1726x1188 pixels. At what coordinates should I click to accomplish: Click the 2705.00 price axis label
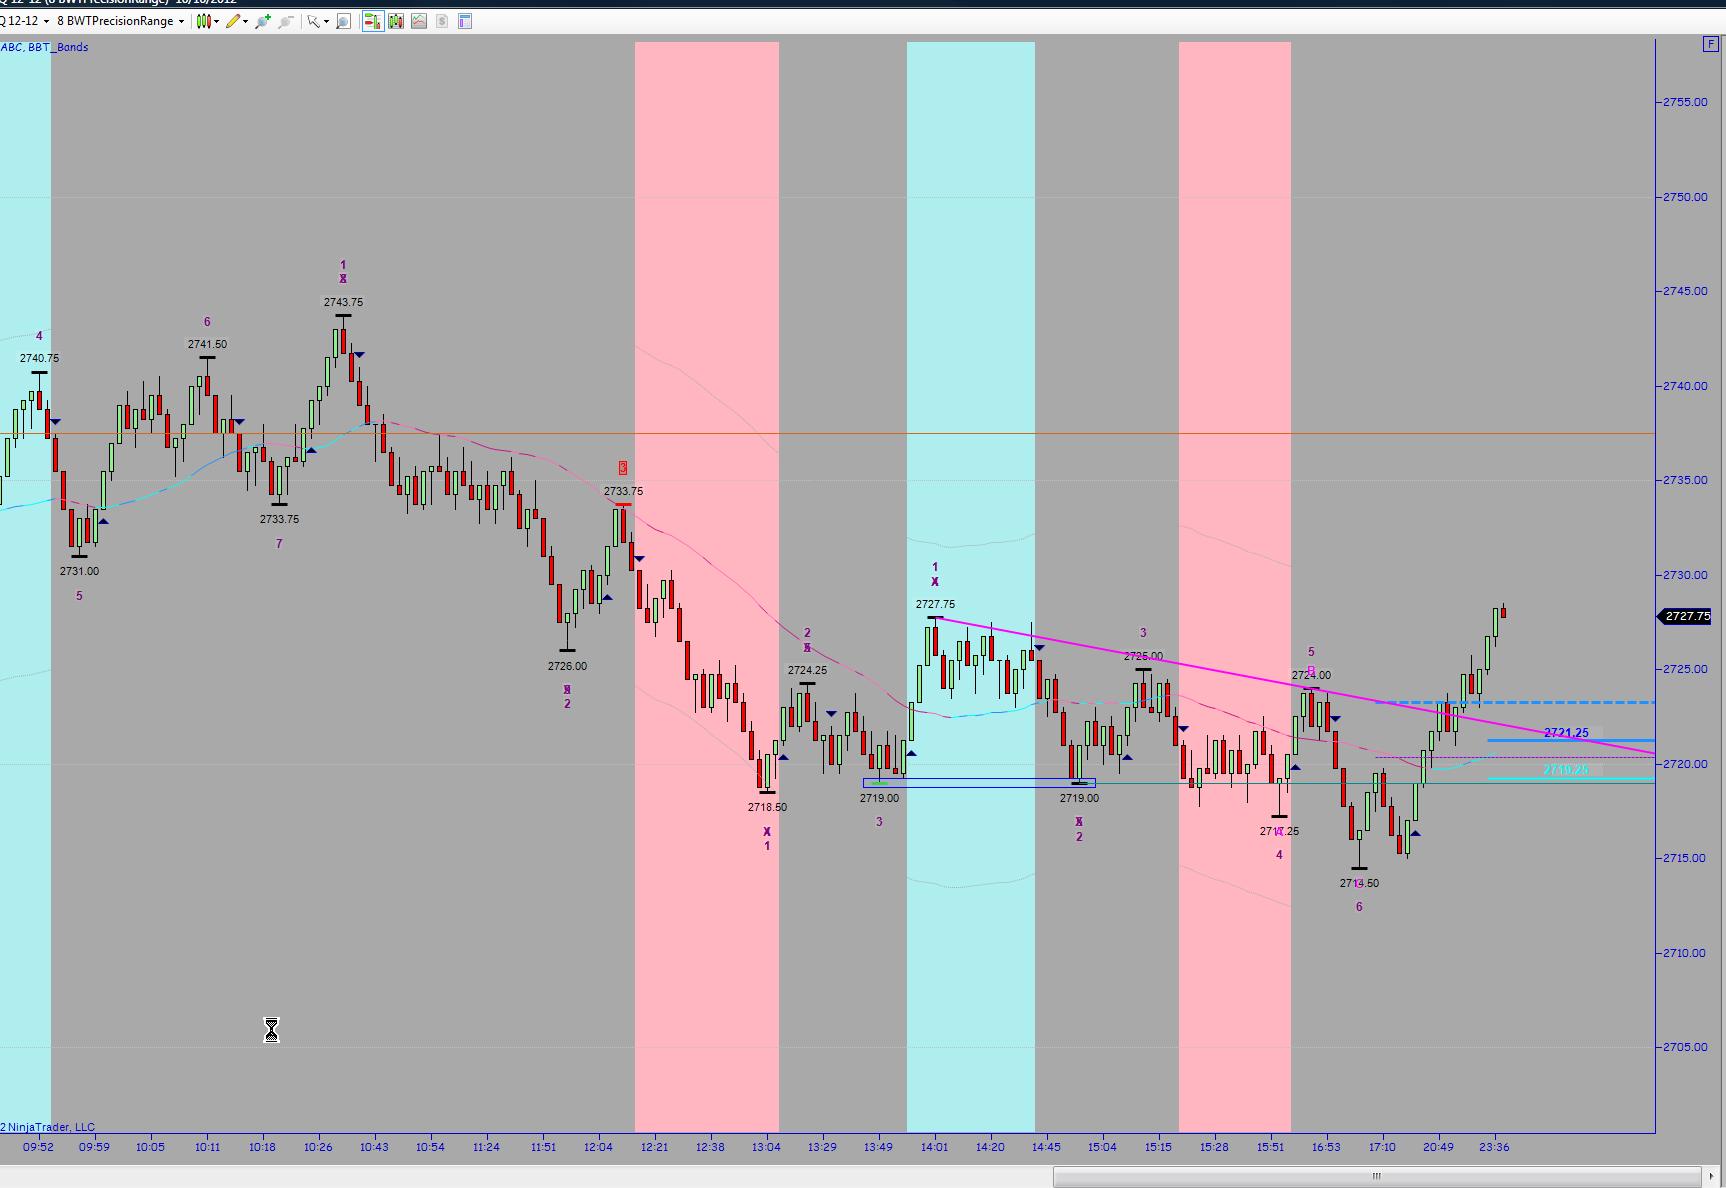click(x=1685, y=1047)
